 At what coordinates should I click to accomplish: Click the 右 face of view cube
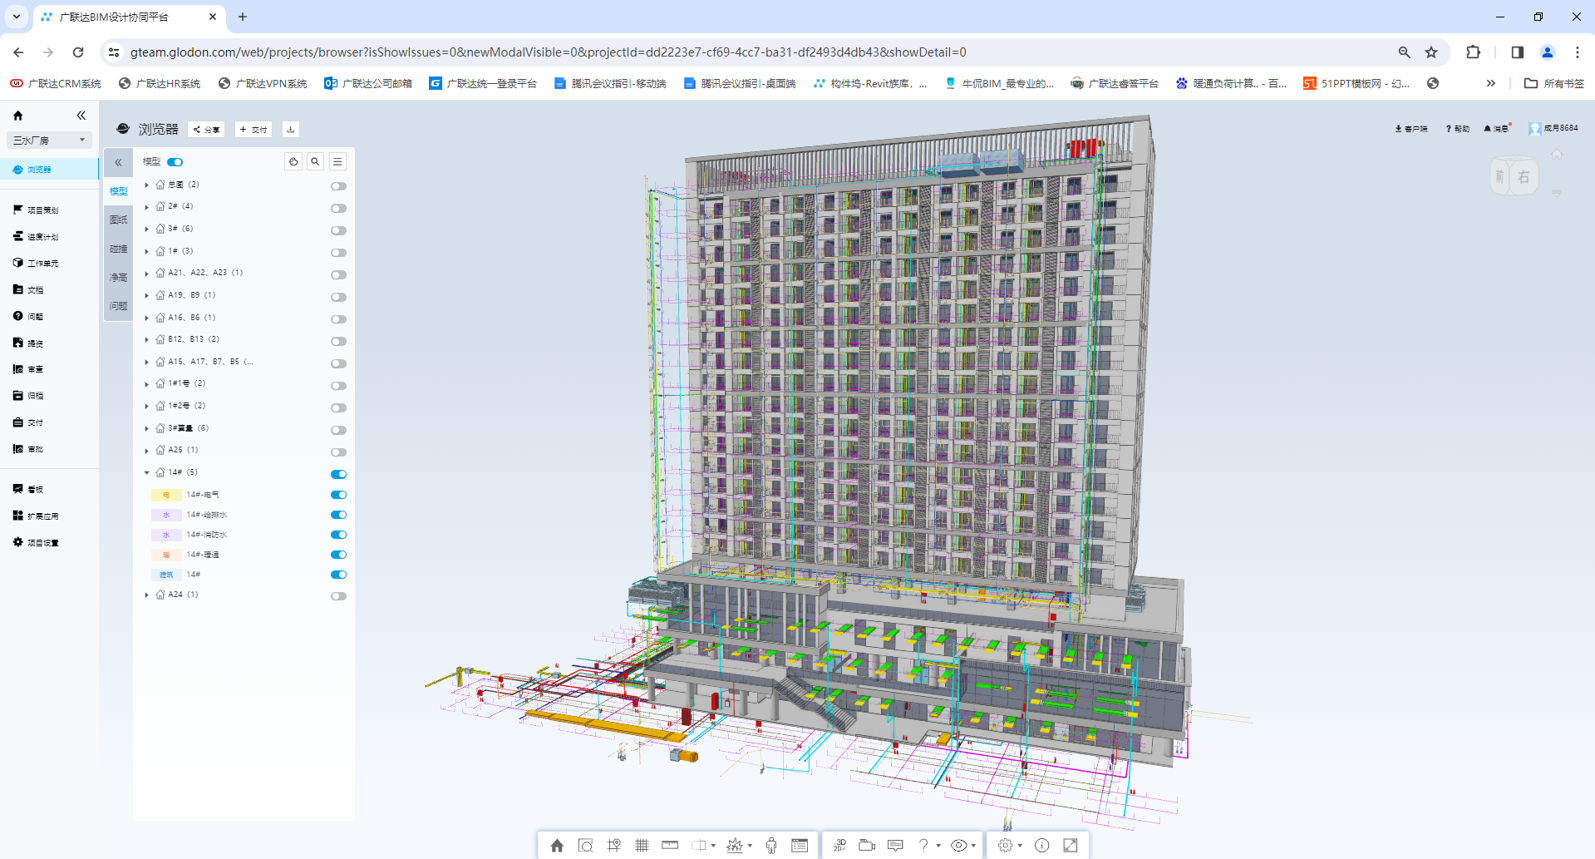(x=1523, y=178)
